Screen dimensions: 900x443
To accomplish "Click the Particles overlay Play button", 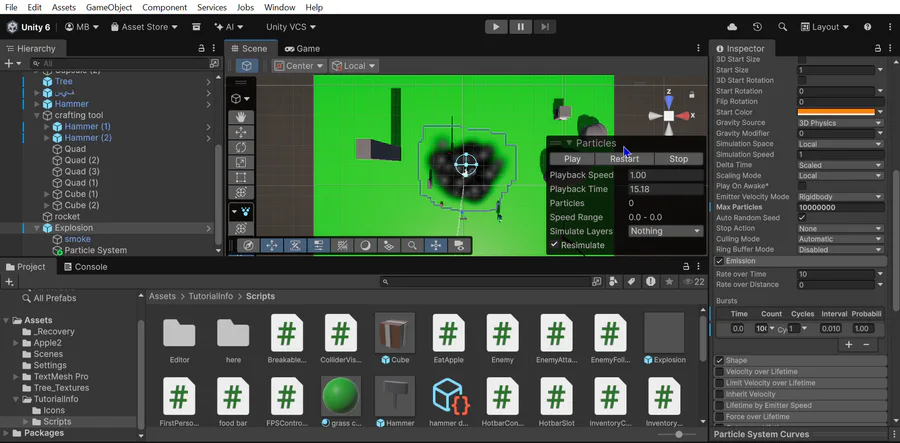I will click(x=572, y=159).
